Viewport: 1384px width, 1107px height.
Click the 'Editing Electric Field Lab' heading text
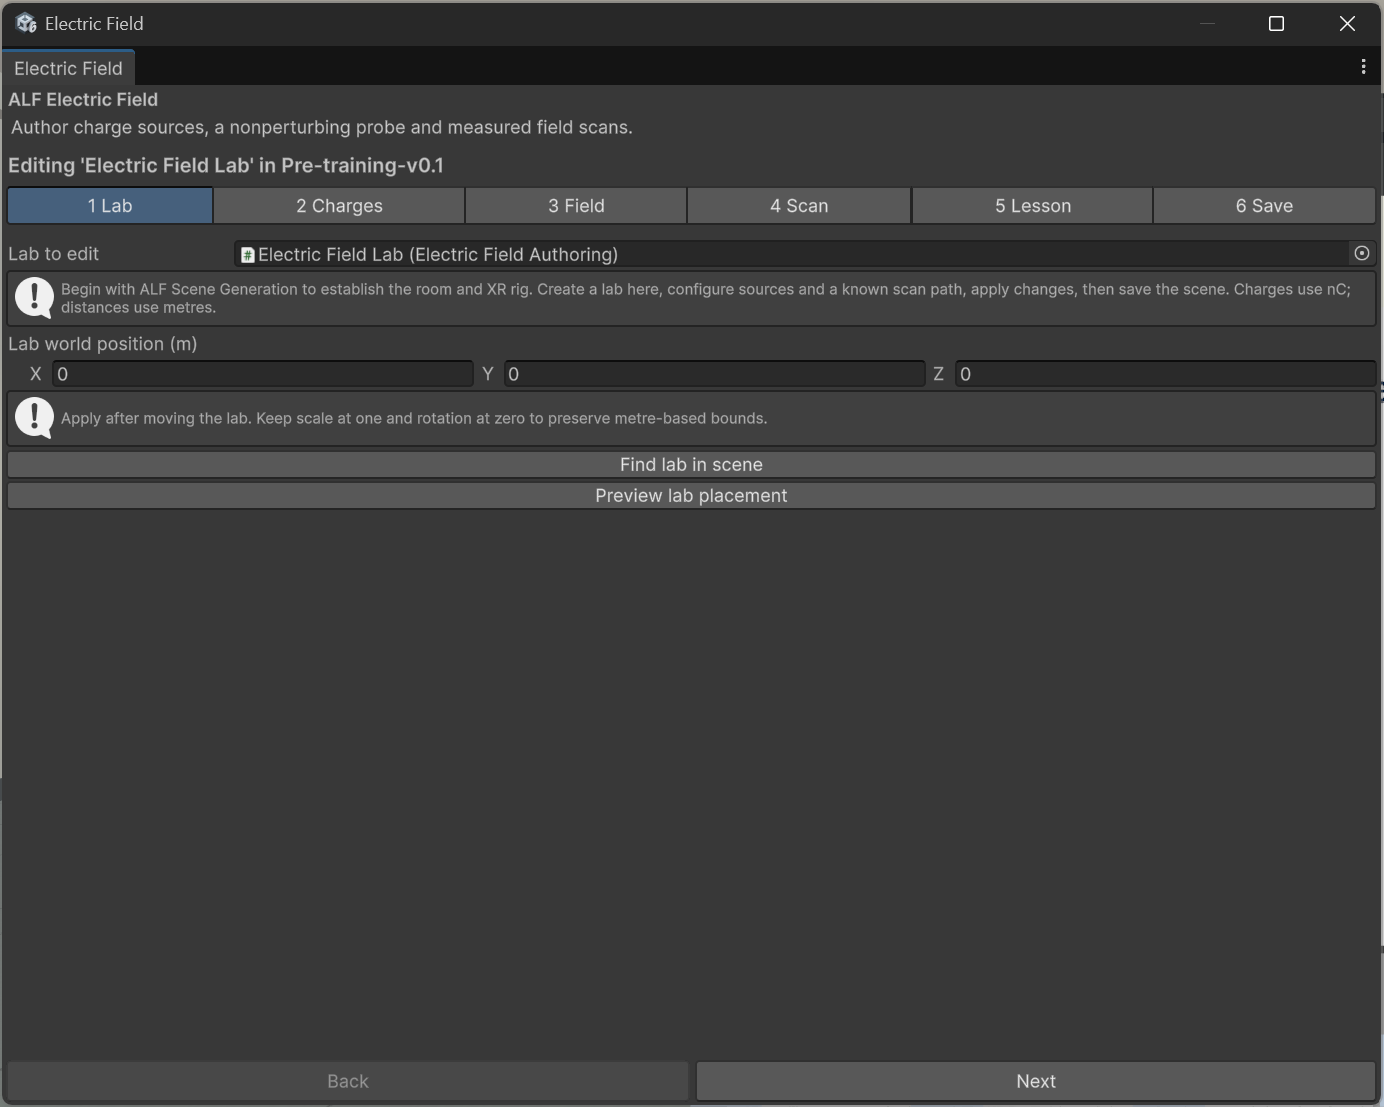226,166
